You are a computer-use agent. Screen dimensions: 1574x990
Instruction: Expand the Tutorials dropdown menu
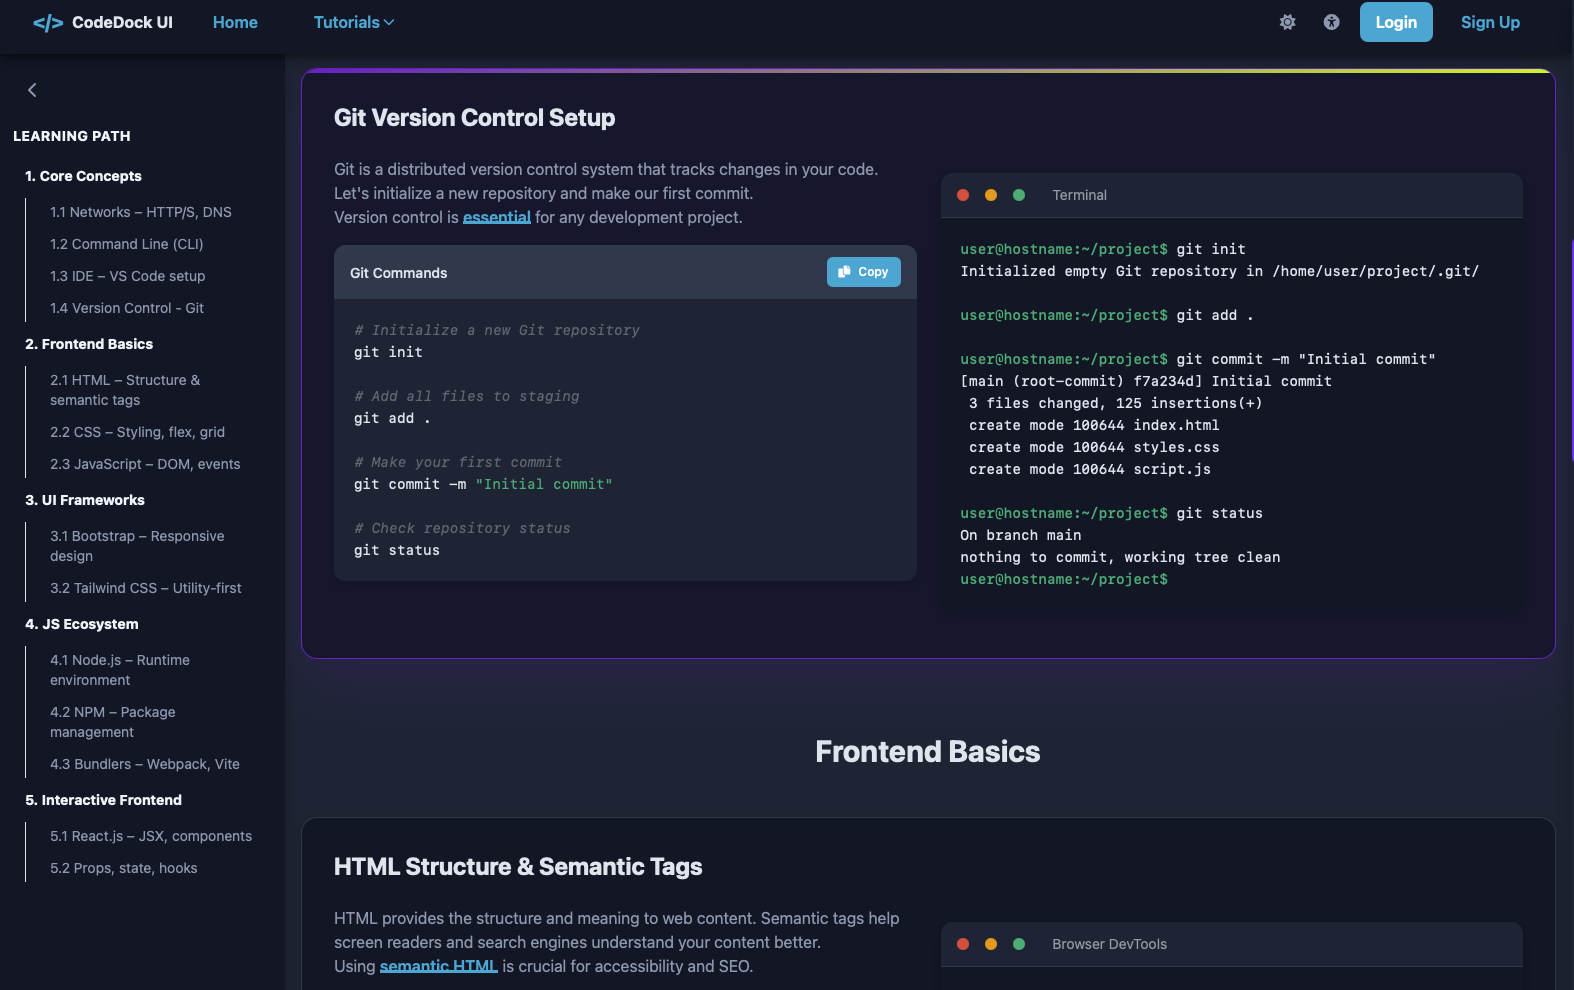click(x=353, y=22)
